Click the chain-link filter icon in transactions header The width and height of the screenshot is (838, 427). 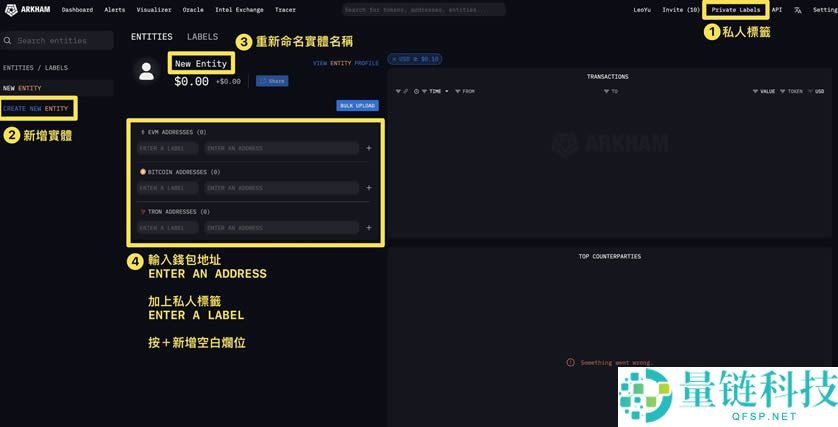(406, 91)
